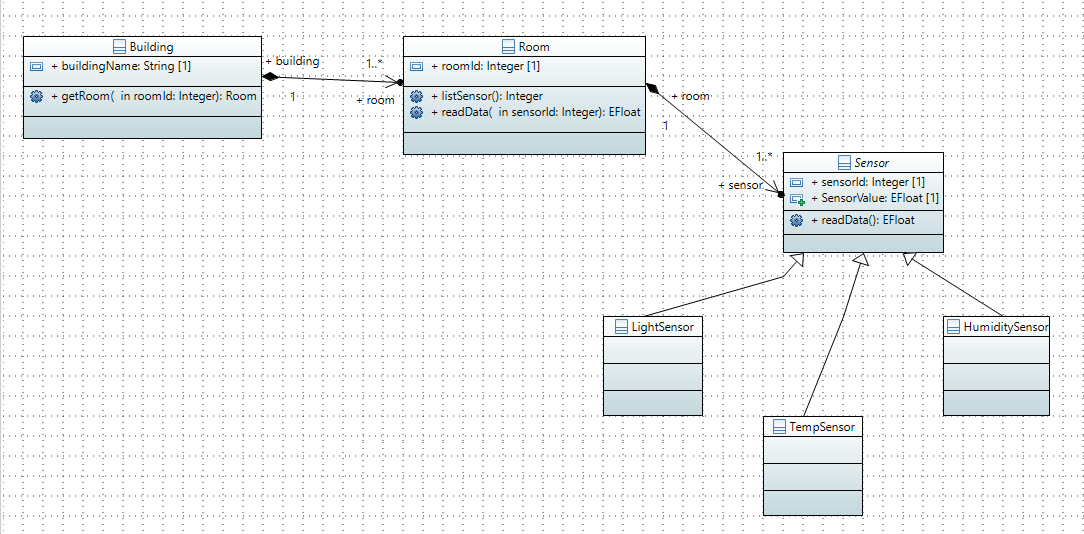
Task: Click the TempSensor class icon
Action: pyautogui.click(x=779, y=427)
